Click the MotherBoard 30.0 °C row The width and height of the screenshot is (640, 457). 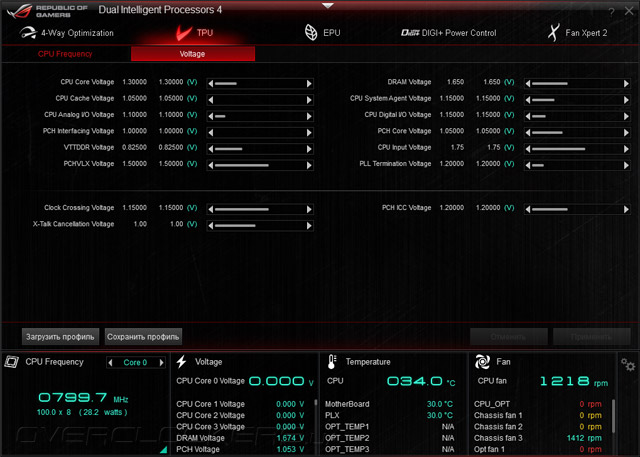389,404
